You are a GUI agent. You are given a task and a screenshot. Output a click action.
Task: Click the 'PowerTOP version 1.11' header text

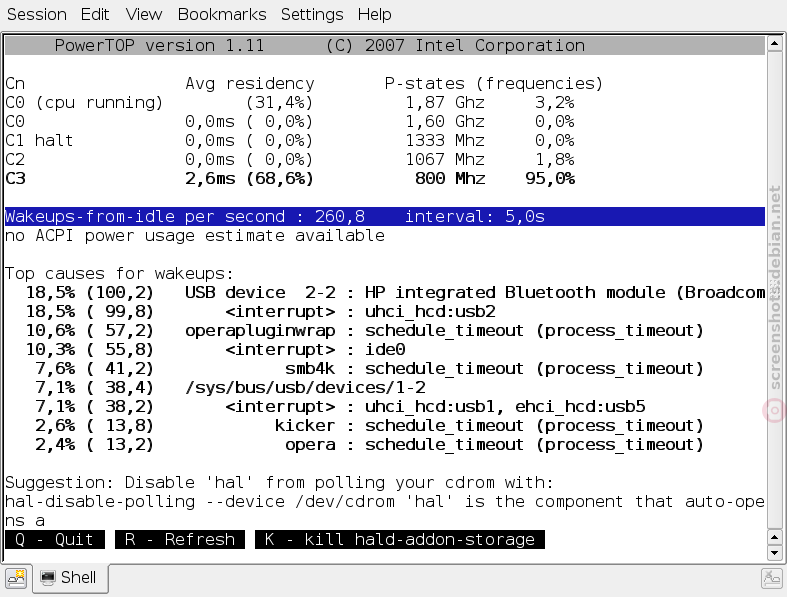point(159,46)
